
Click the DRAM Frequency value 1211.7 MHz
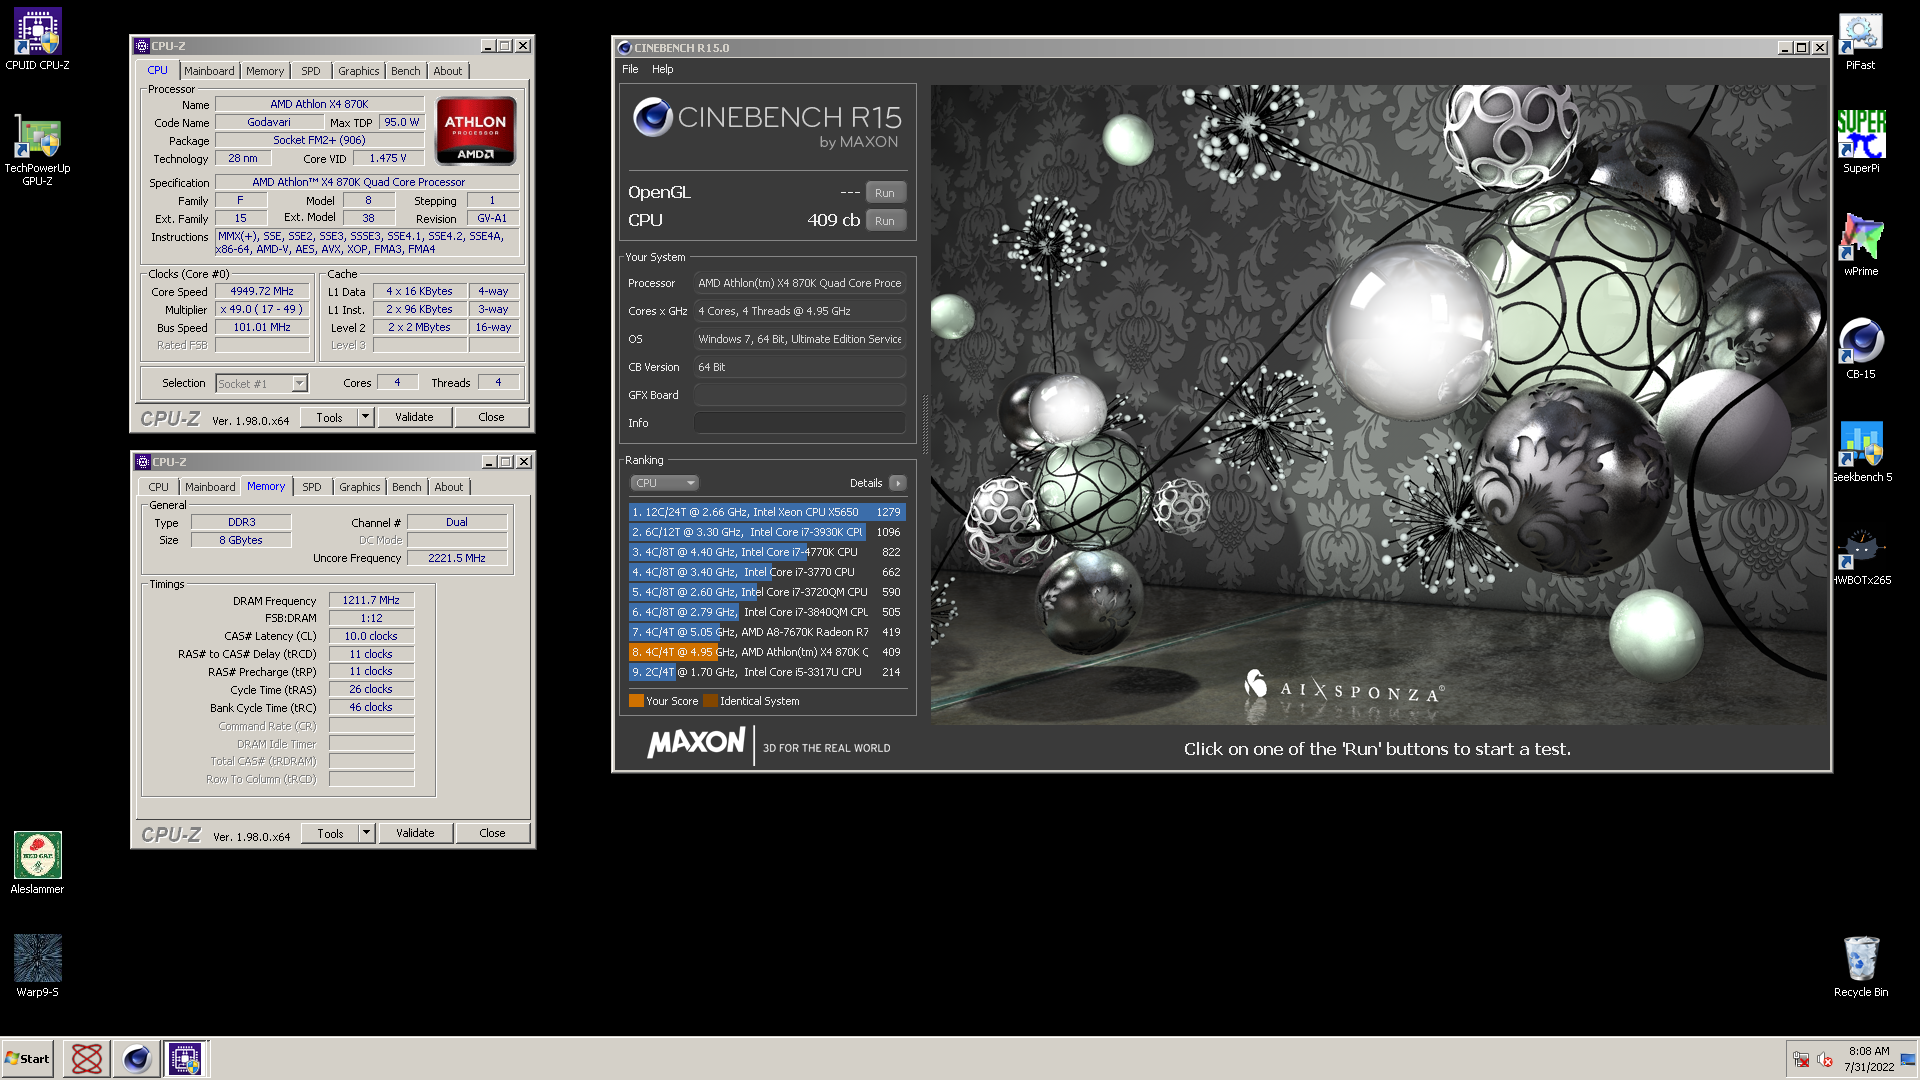click(371, 601)
